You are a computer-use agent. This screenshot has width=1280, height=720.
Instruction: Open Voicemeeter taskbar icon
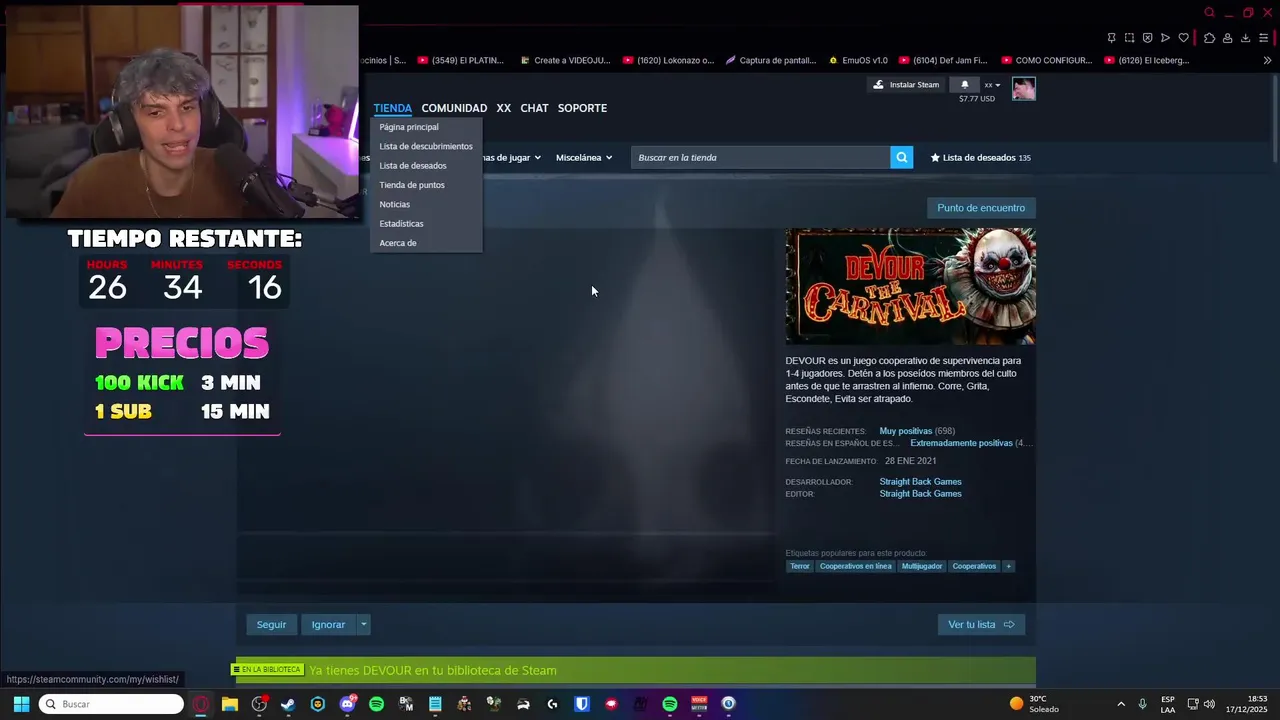point(699,704)
